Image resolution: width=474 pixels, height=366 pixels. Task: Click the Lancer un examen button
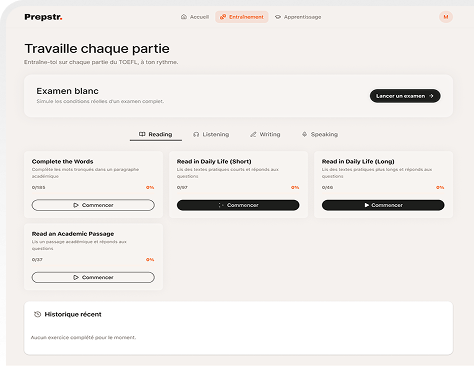(x=405, y=96)
